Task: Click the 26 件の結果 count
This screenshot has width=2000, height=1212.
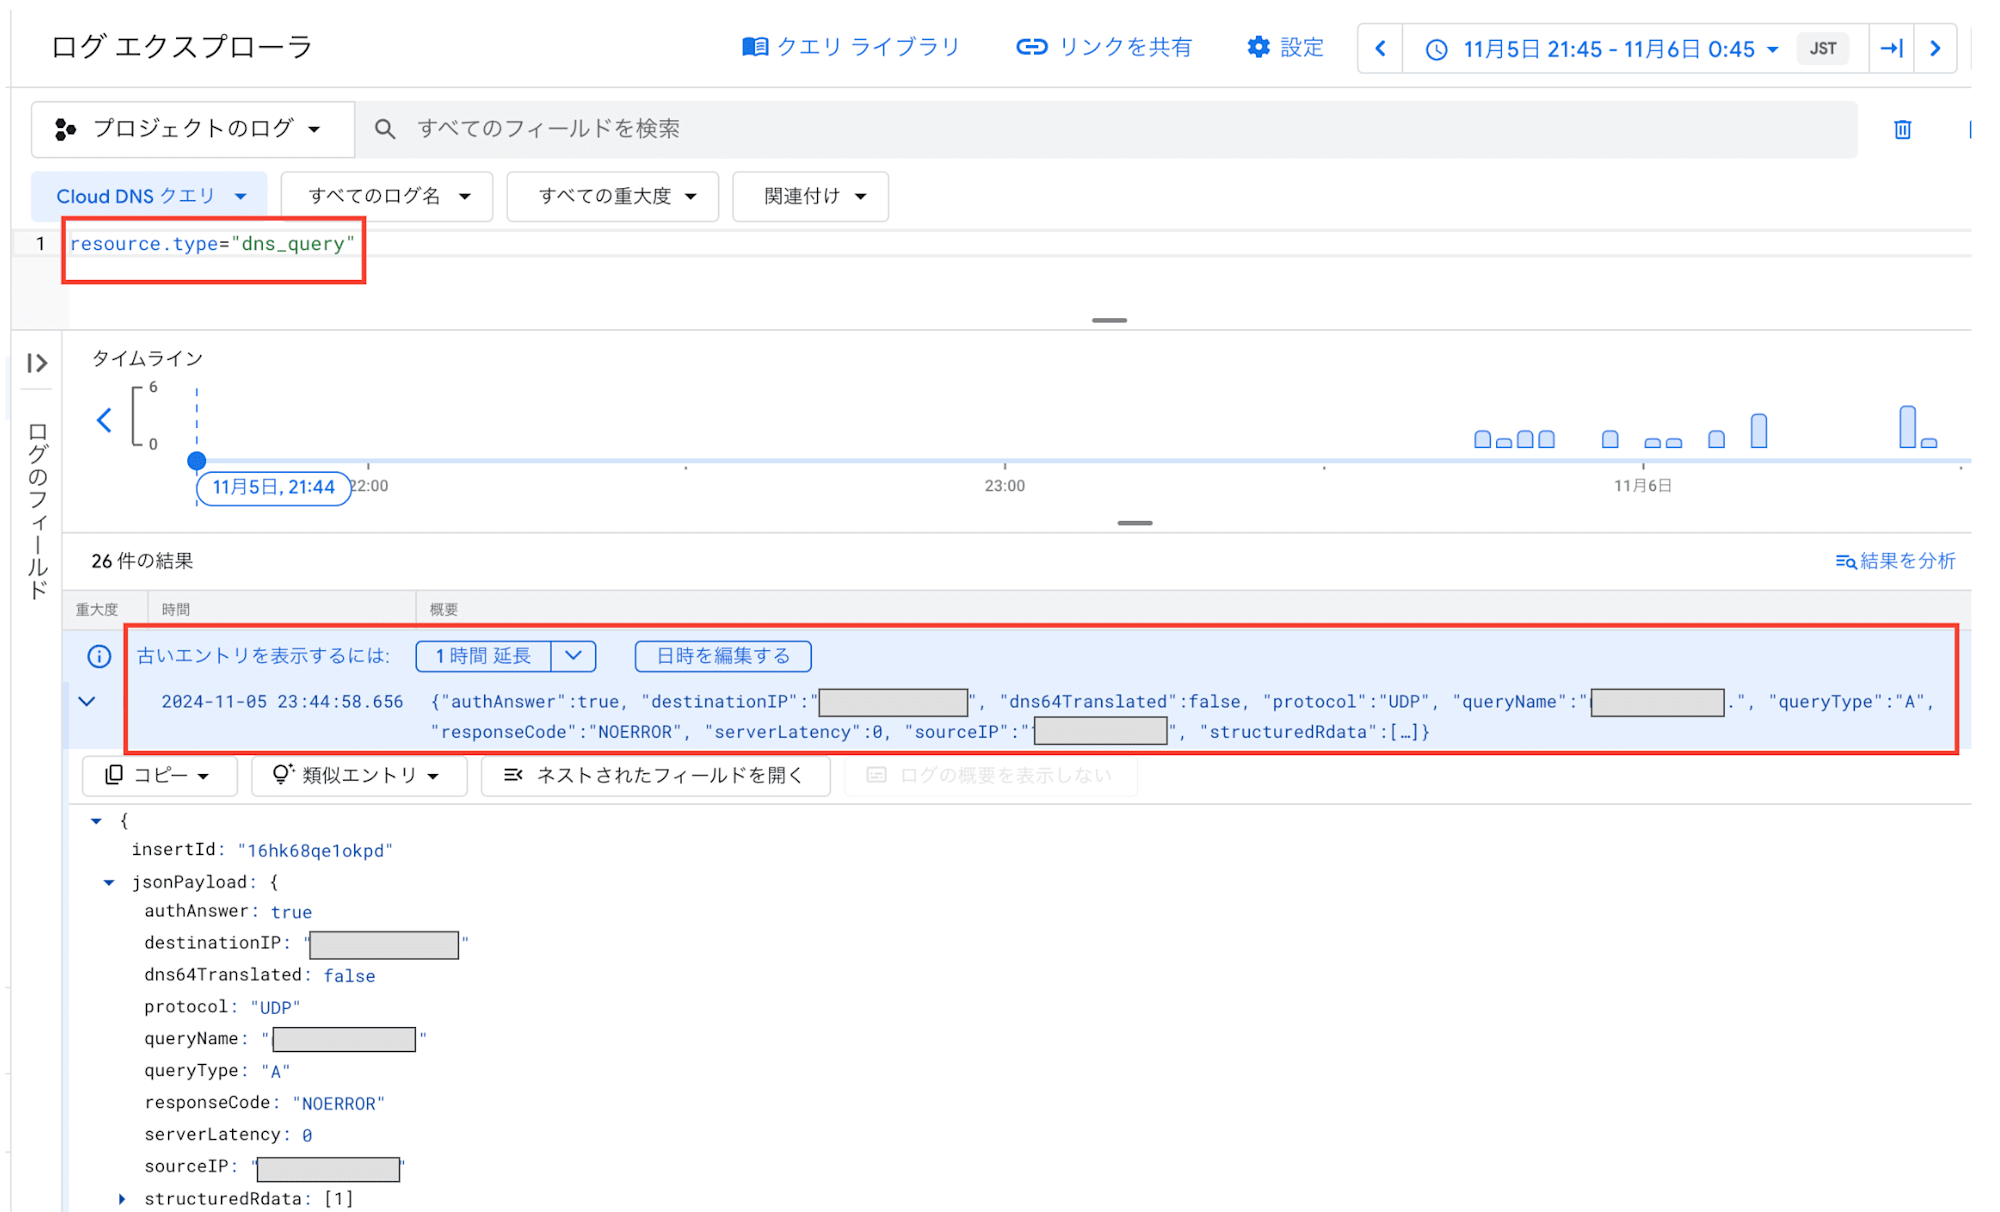Action: [142, 561]
